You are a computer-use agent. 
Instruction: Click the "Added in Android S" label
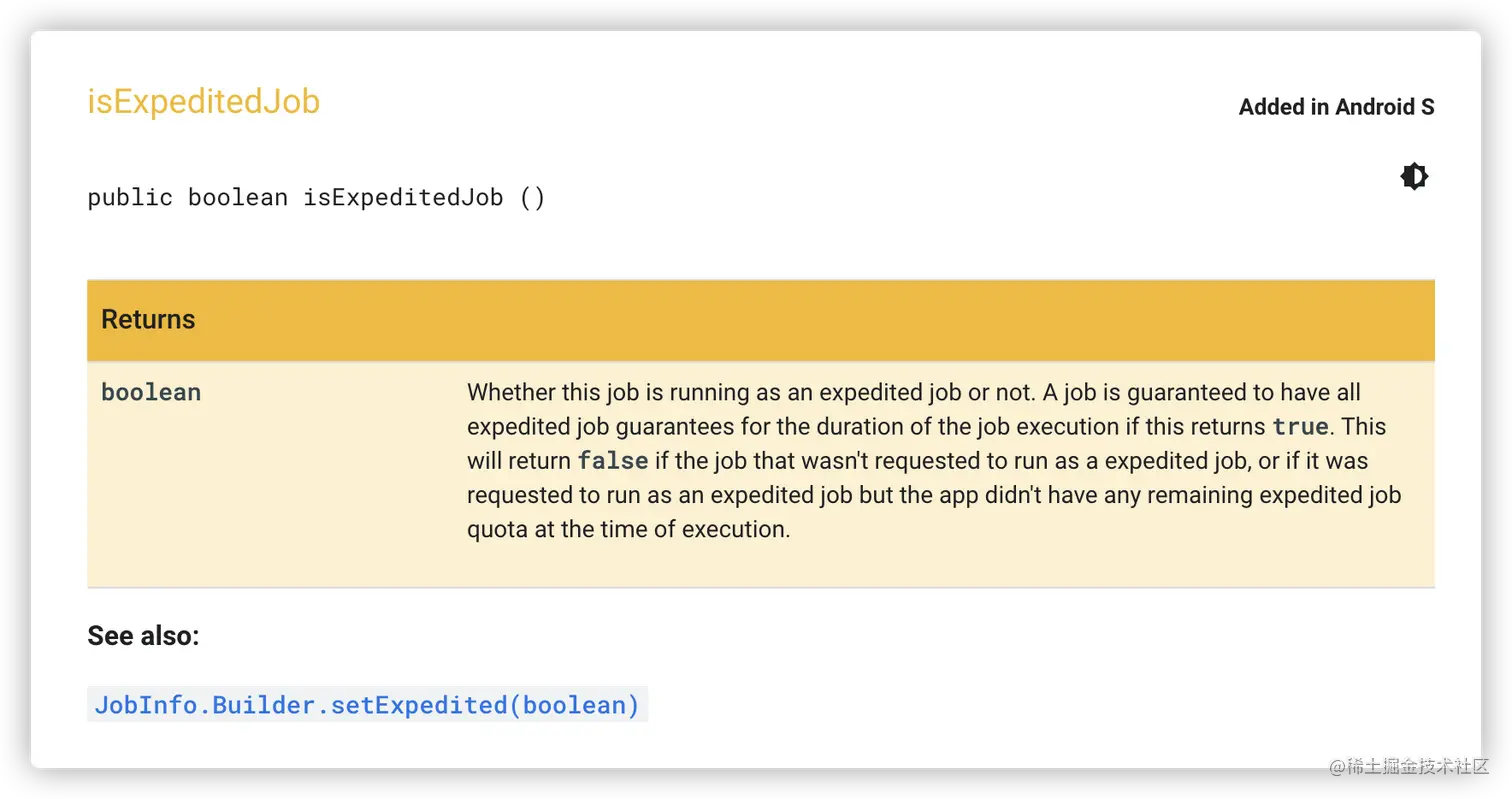(1336, 107)
